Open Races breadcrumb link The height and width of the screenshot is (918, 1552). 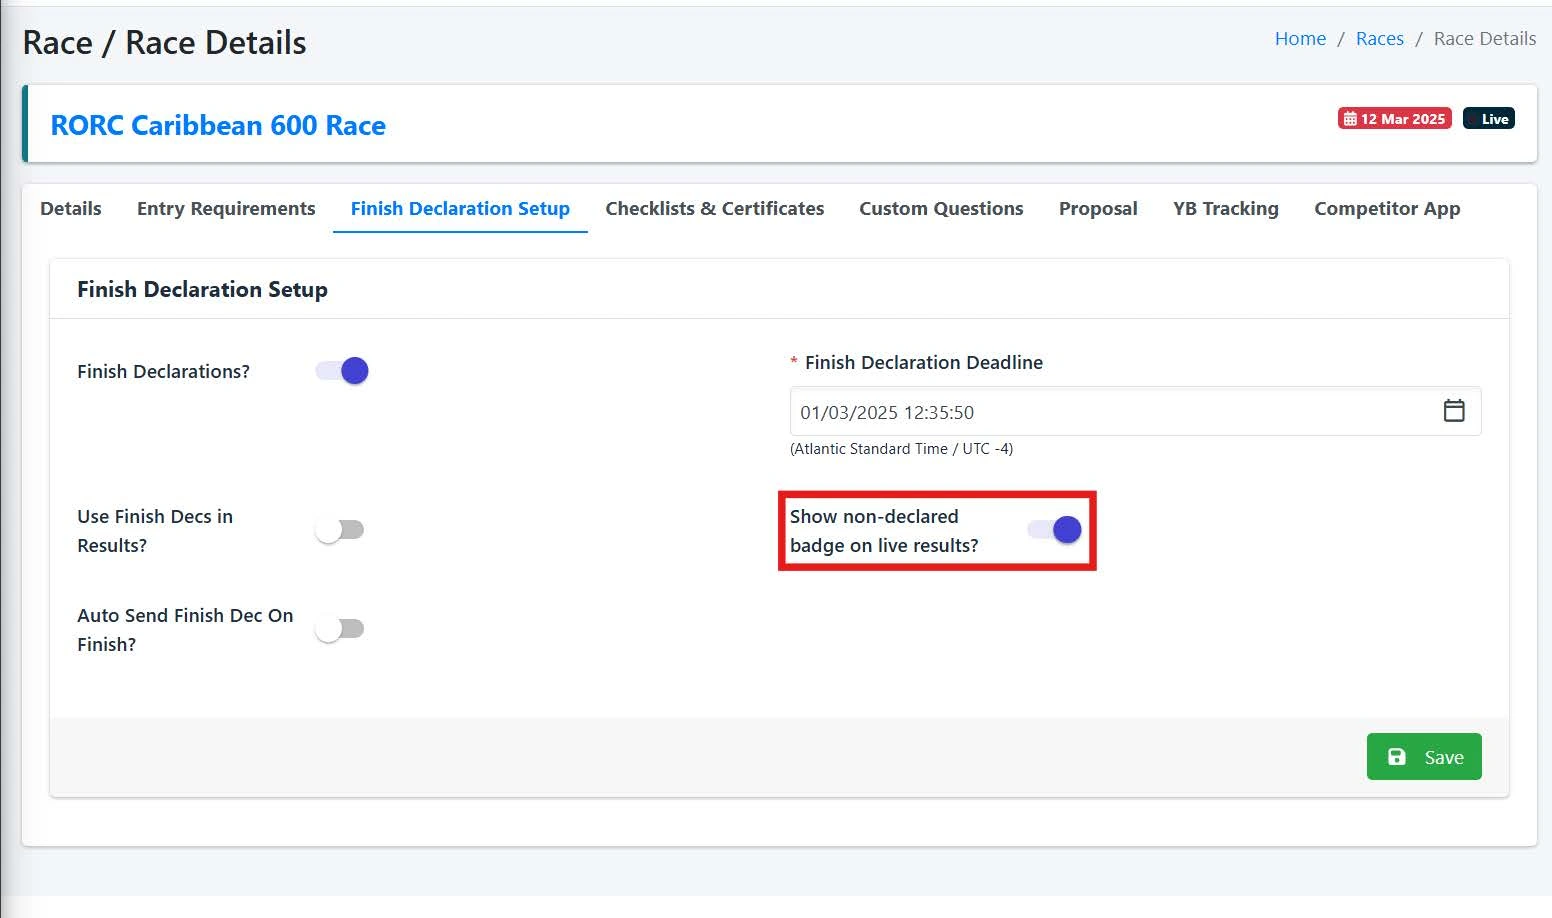click(1380, 39)
